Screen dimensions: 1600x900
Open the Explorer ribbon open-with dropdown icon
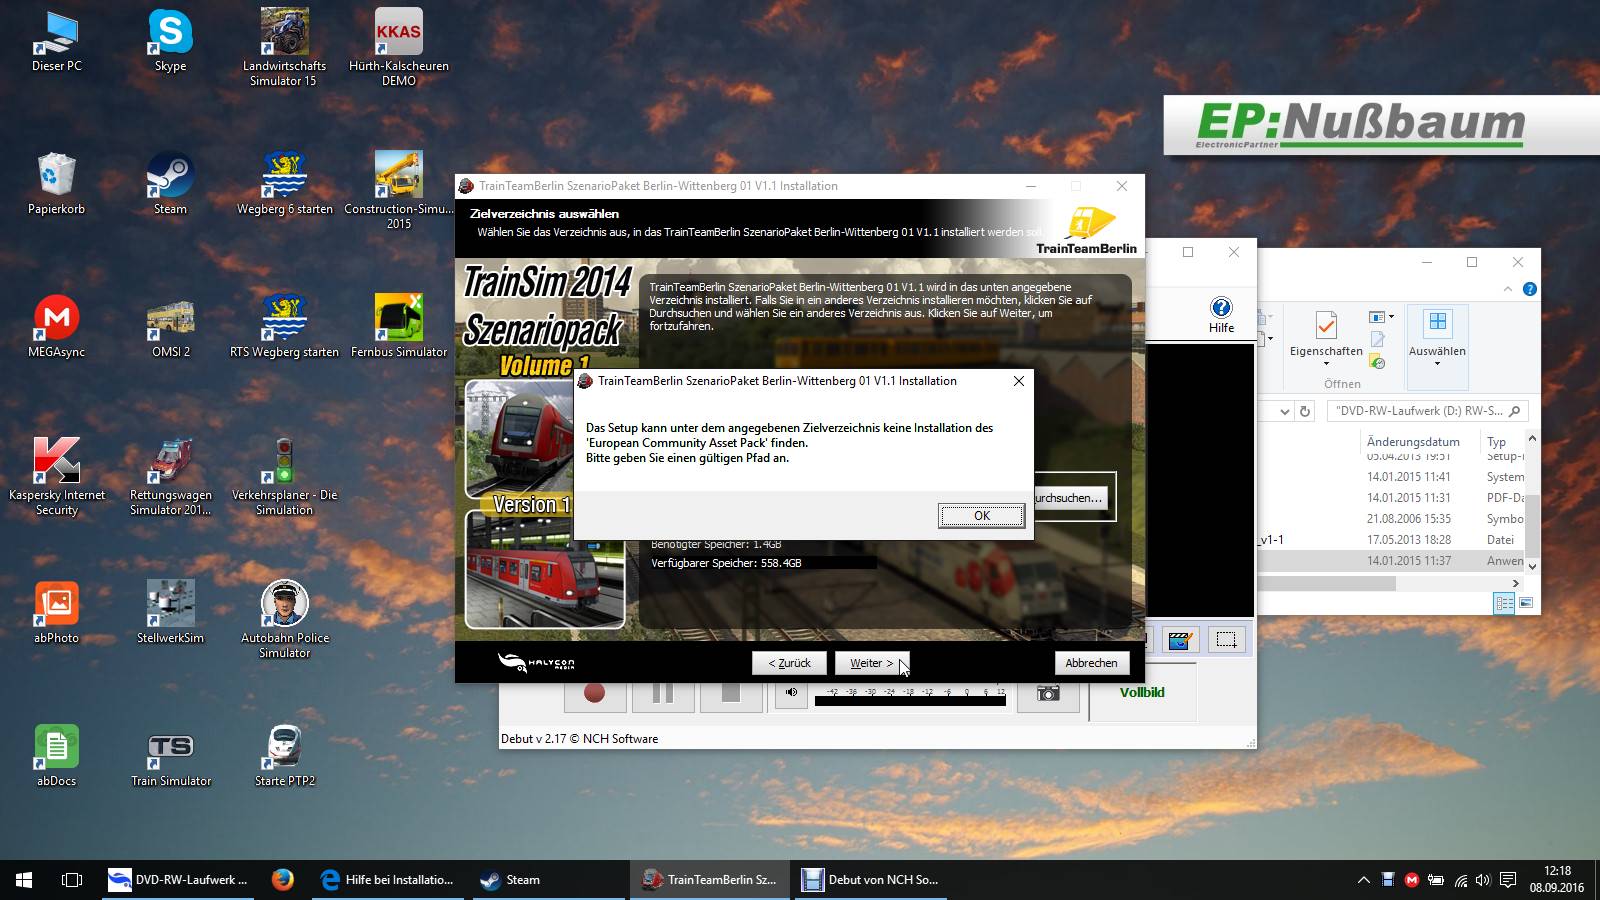[1381, 317]
